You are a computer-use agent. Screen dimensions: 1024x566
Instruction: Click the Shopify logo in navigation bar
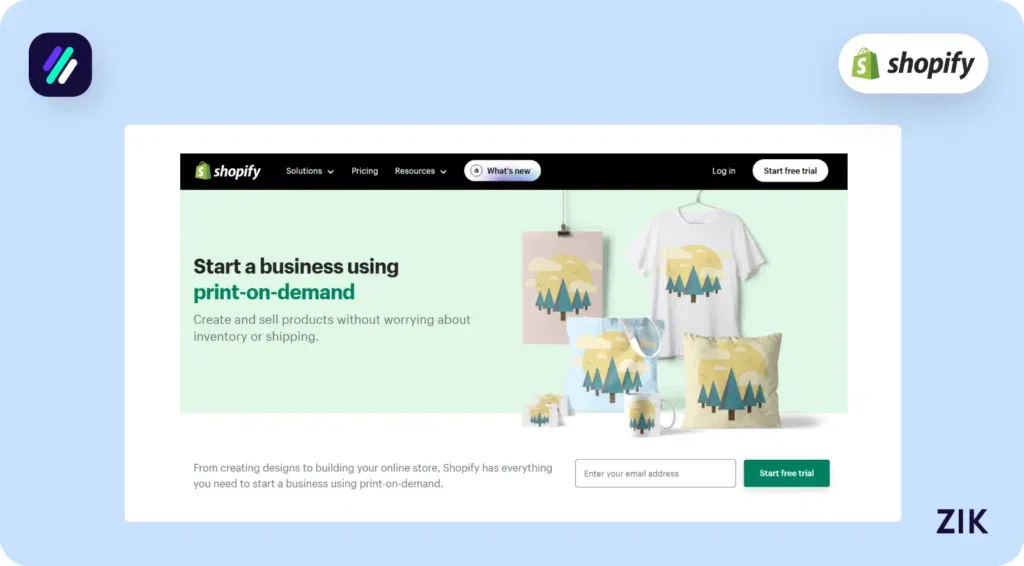coord(228,171)
